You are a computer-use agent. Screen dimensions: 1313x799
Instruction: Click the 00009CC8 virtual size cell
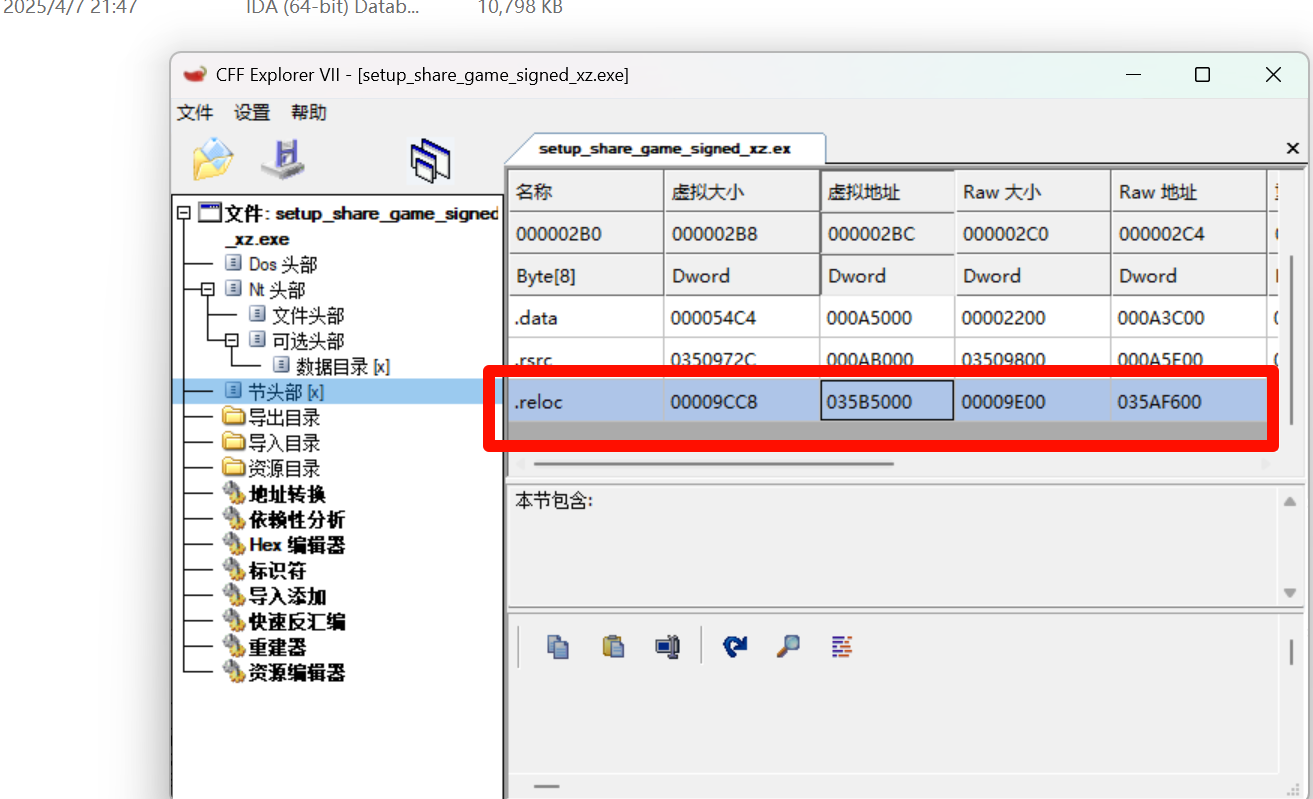point(742,402)
